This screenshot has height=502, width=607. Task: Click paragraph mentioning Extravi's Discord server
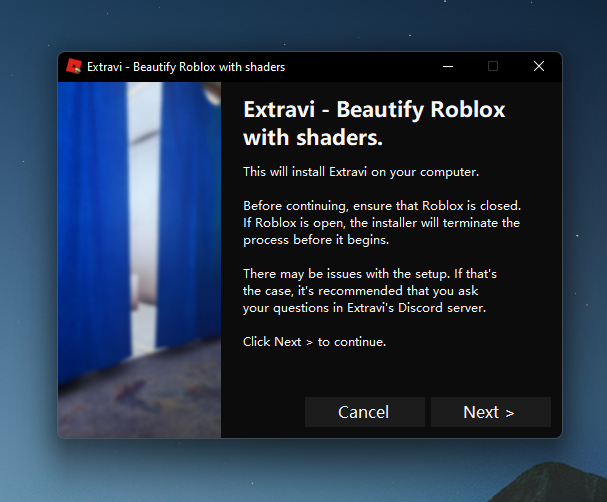(x=370, y=291)
